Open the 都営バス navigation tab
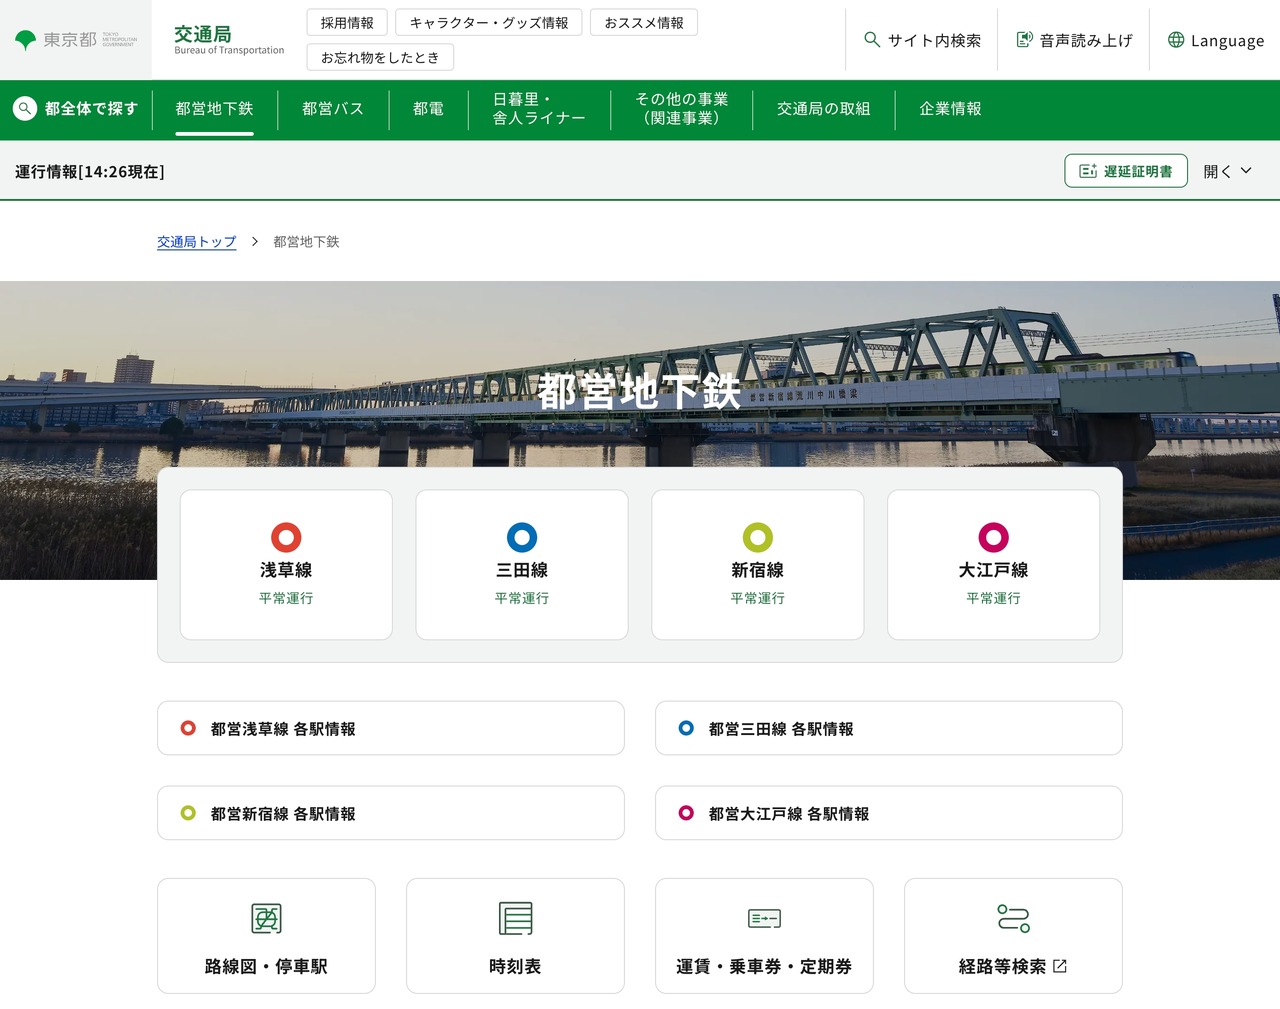 (x=333, y=109)
